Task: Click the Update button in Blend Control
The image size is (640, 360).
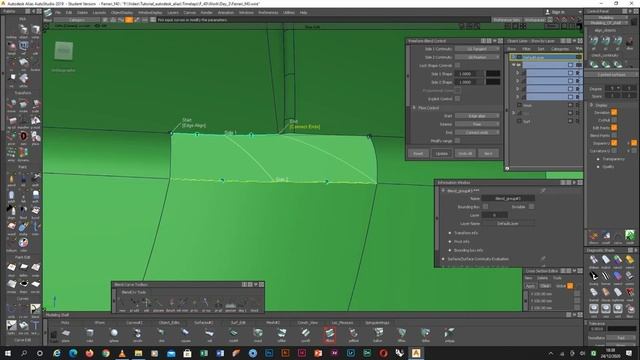Action: point(441,153)
